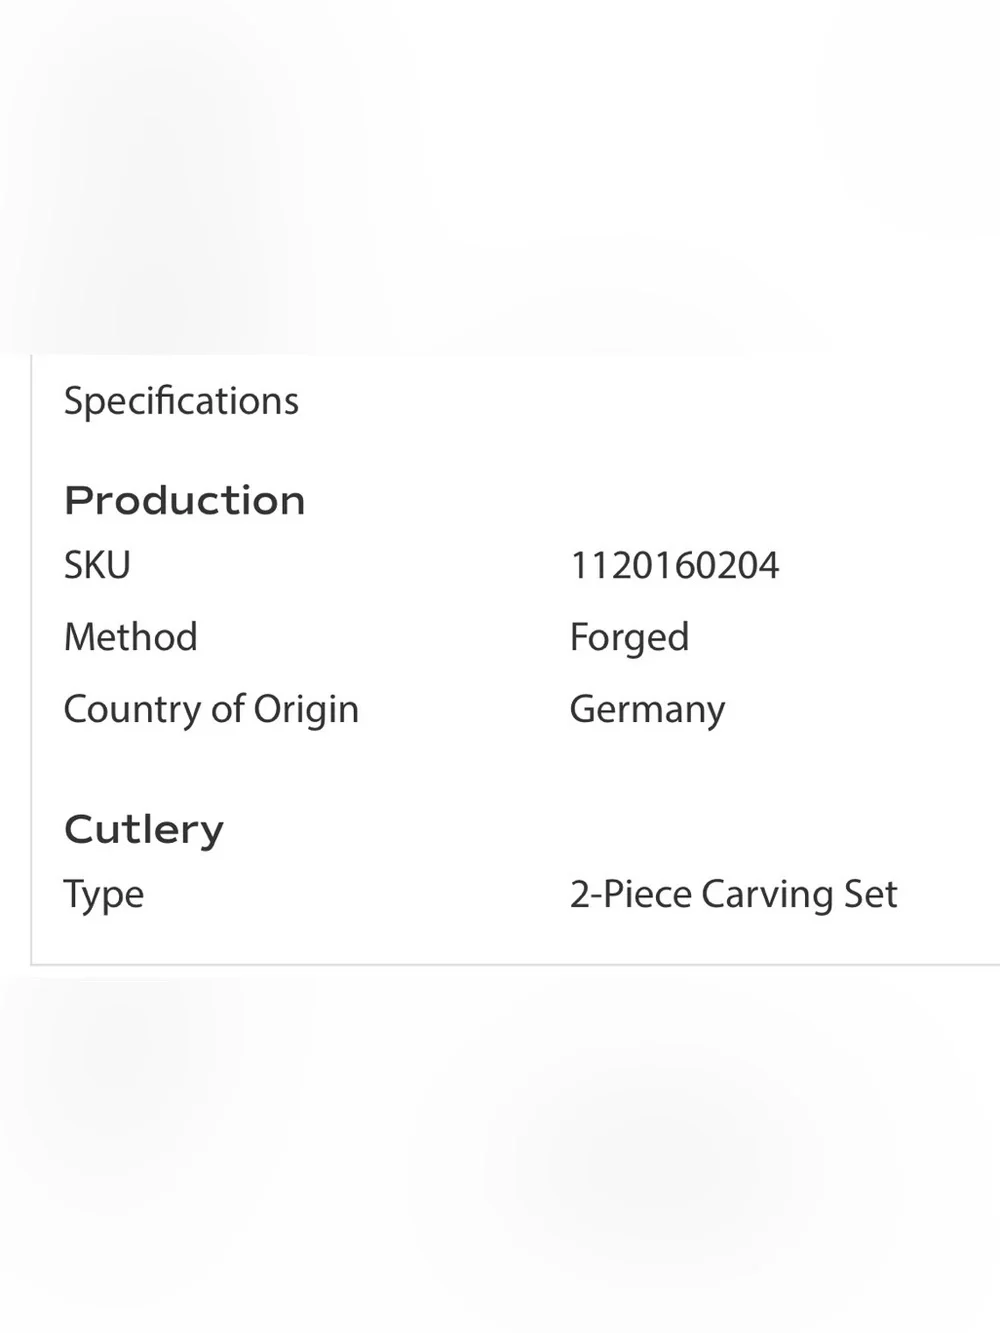Click the Country of Origin label
Viewport: 1000px width, 1333px height.
point(211,710)
